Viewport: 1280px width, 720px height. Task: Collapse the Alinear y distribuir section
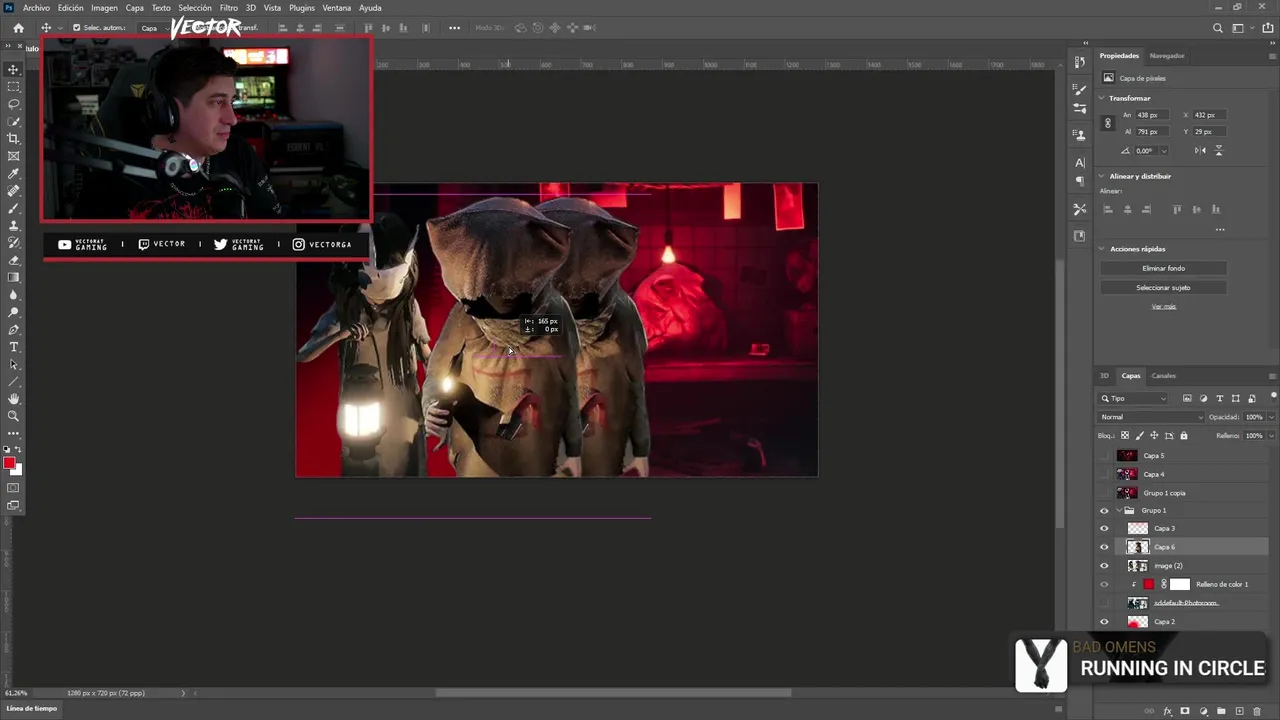pos(1102,176)
